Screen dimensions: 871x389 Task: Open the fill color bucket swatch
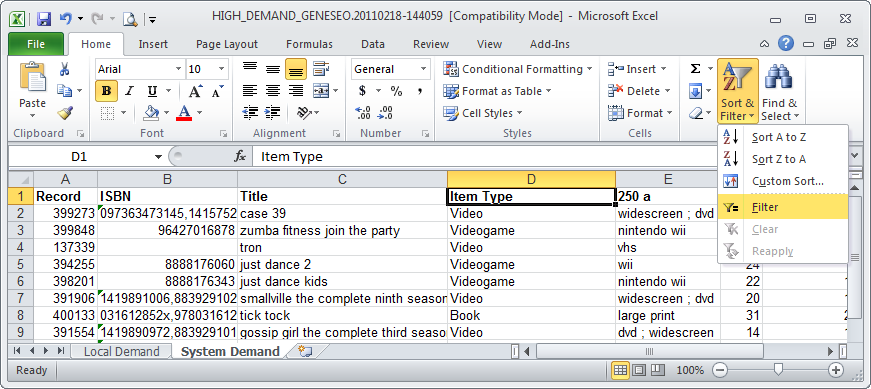(x=152, y=113)
